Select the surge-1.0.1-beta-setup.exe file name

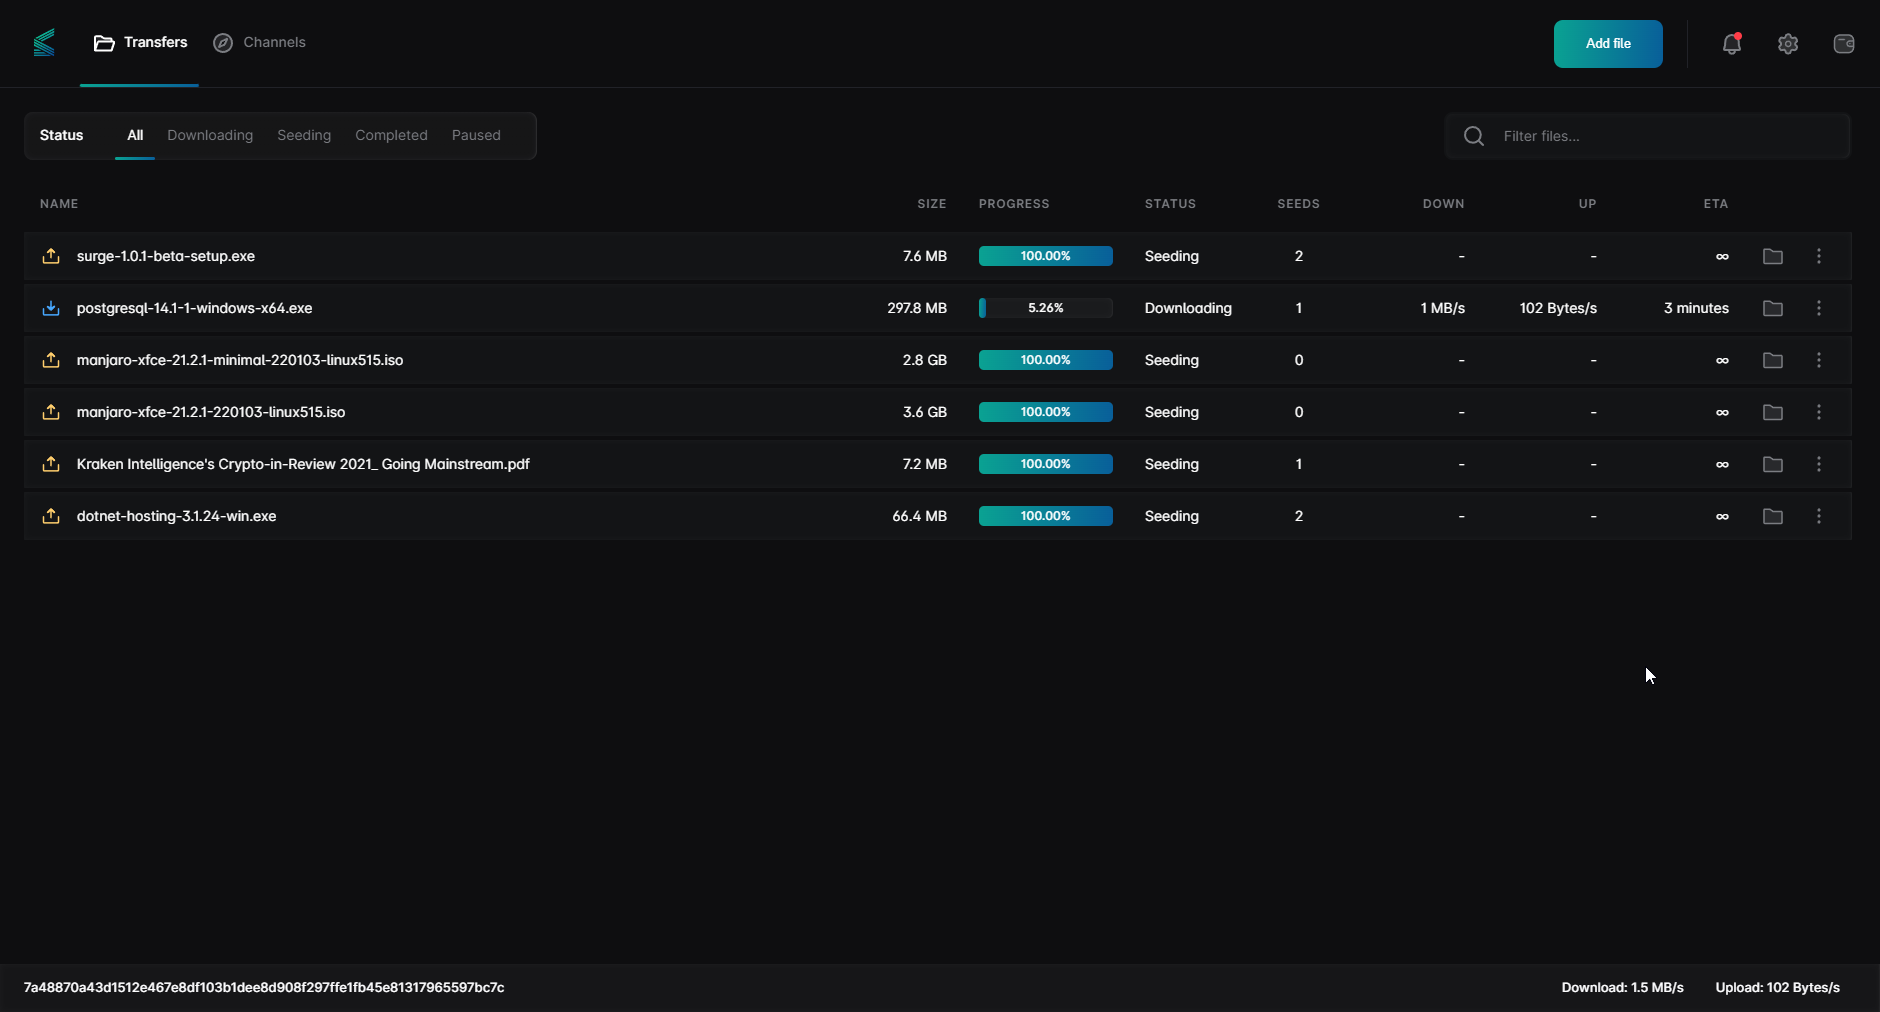point(166,256)
